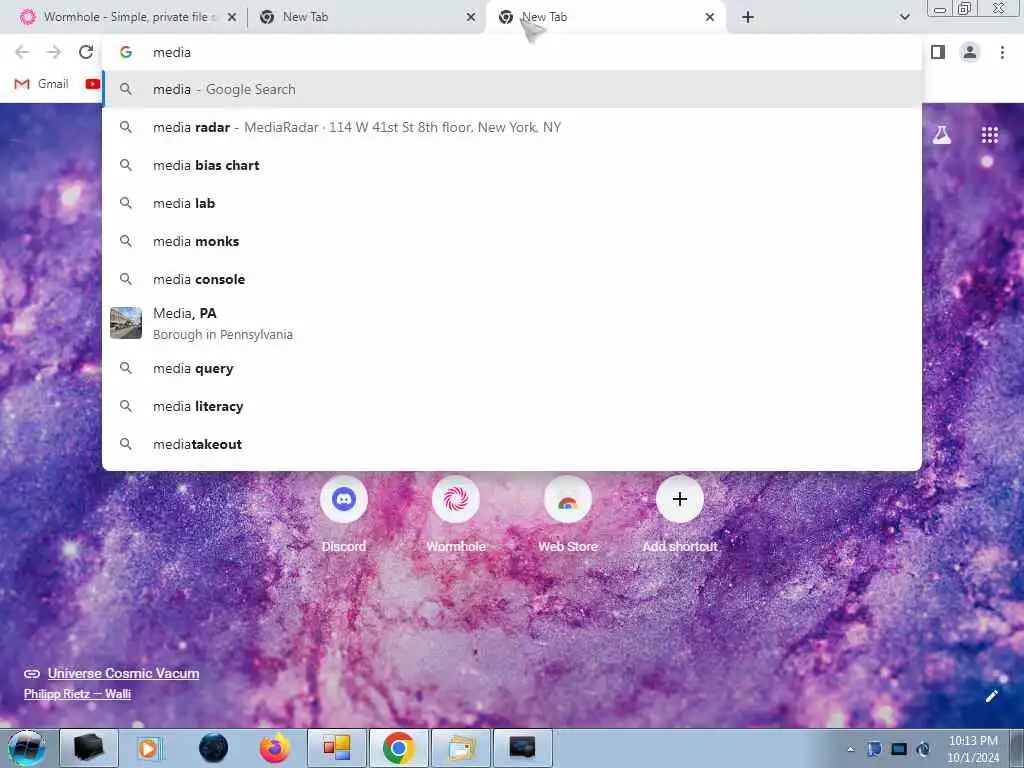1024x768 pixels.
Task: Open the YouTube bookmark icon
Action: pos(93,84)
